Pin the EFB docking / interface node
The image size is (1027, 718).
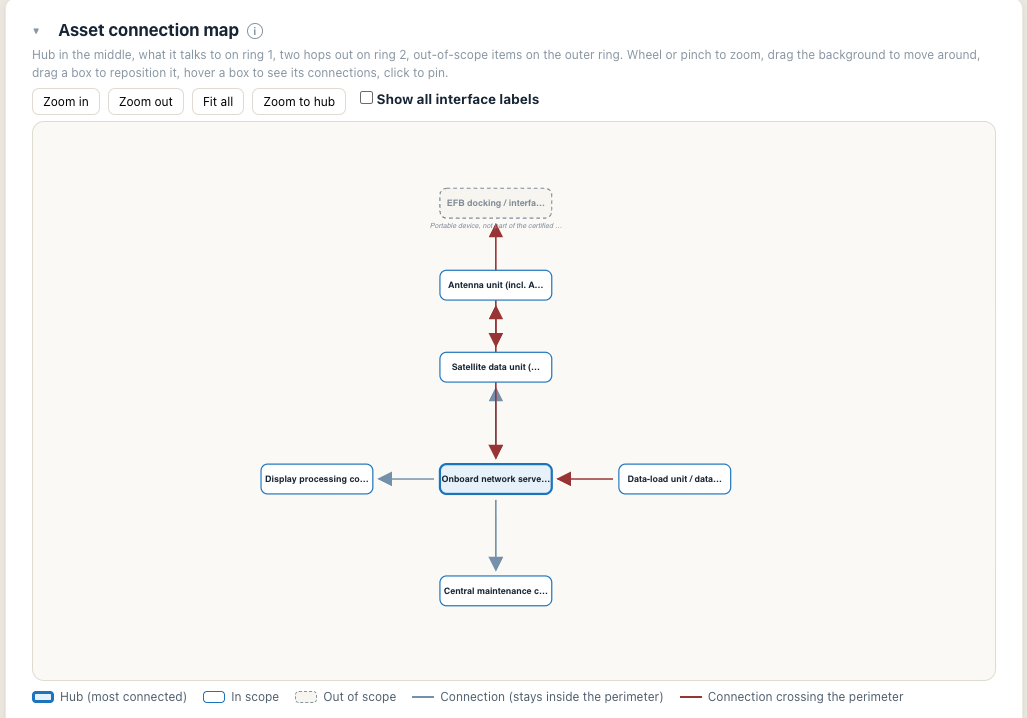(496, 203)
